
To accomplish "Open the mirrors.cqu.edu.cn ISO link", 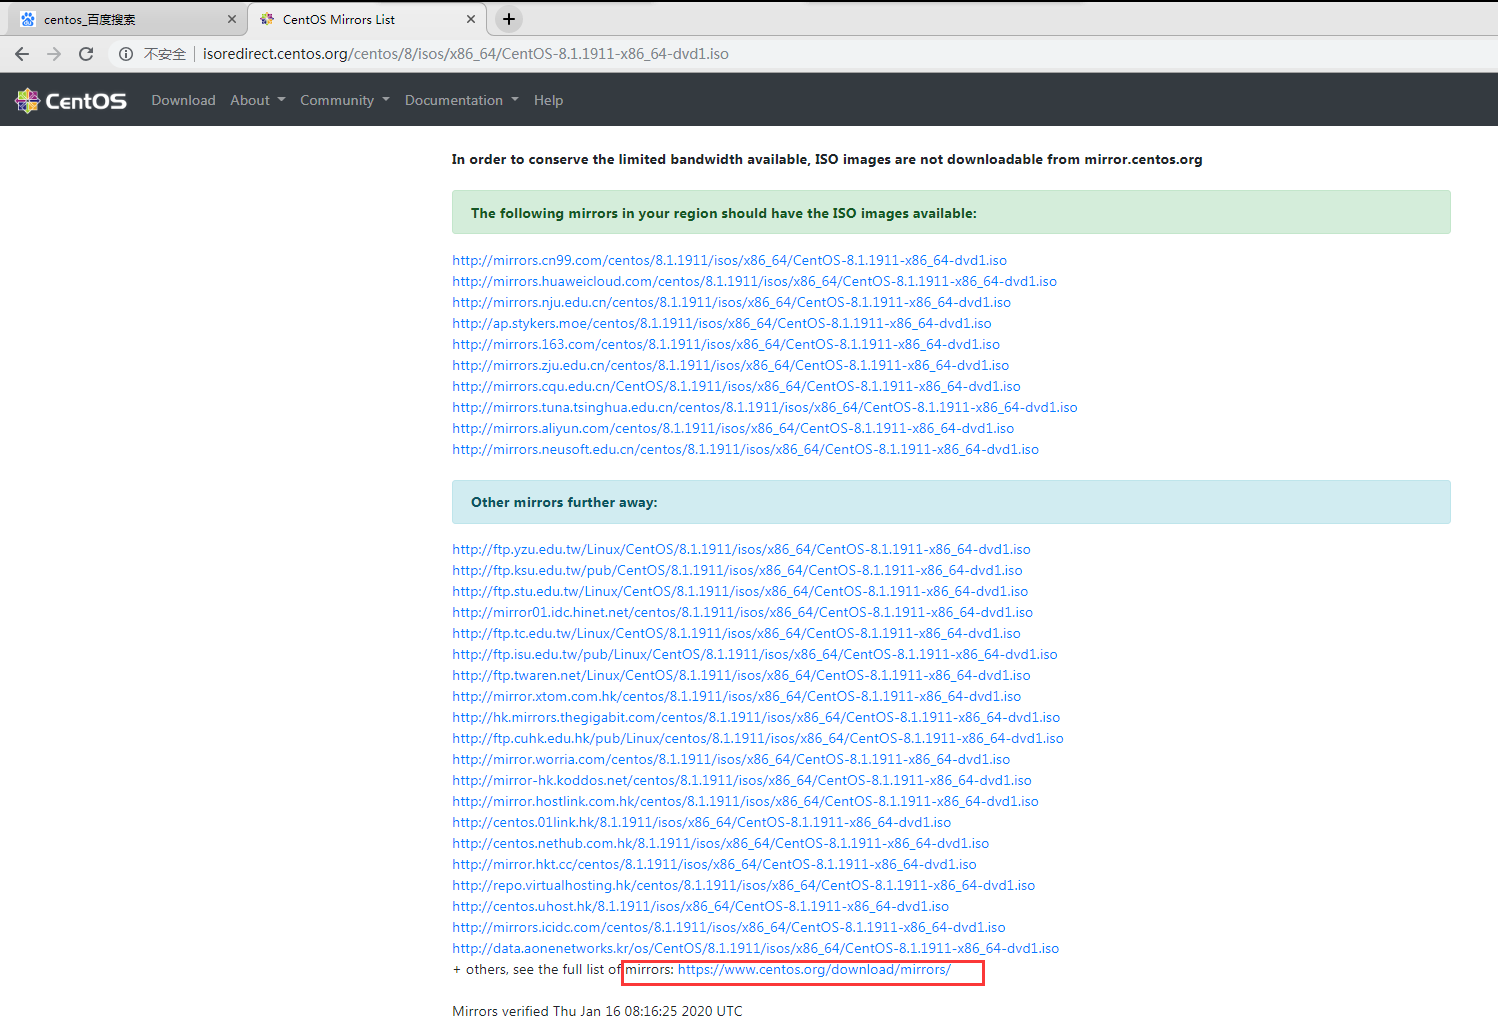I will click(x=736, y=386).
